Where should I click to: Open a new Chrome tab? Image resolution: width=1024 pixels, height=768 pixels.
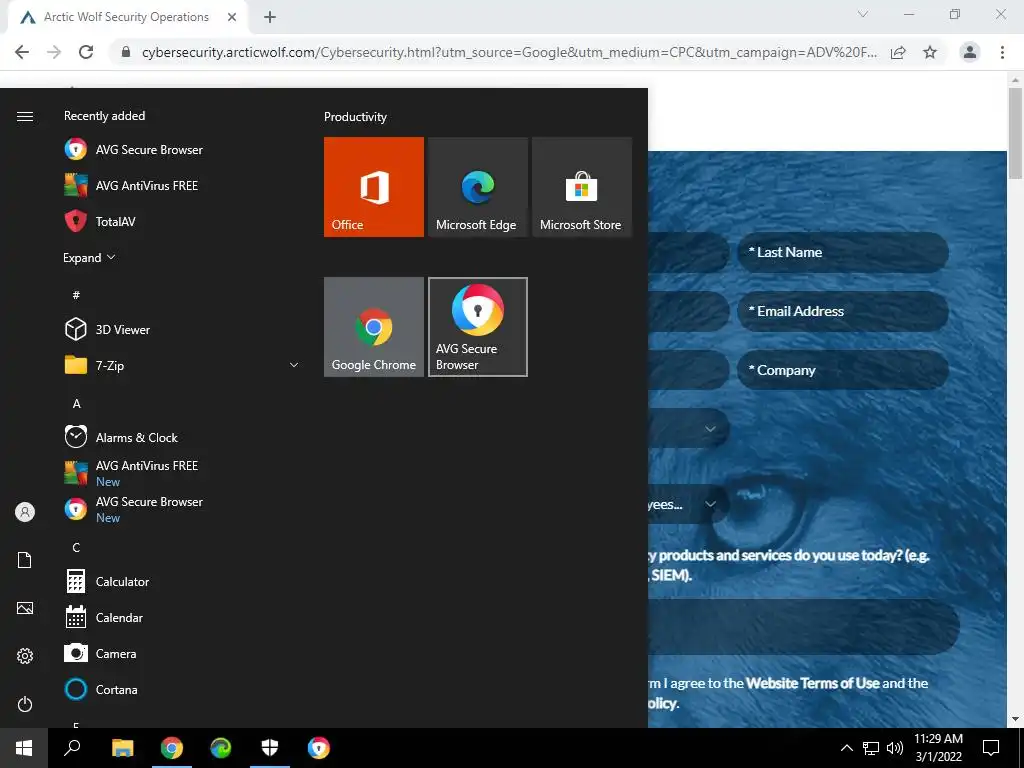pos(270,17)
